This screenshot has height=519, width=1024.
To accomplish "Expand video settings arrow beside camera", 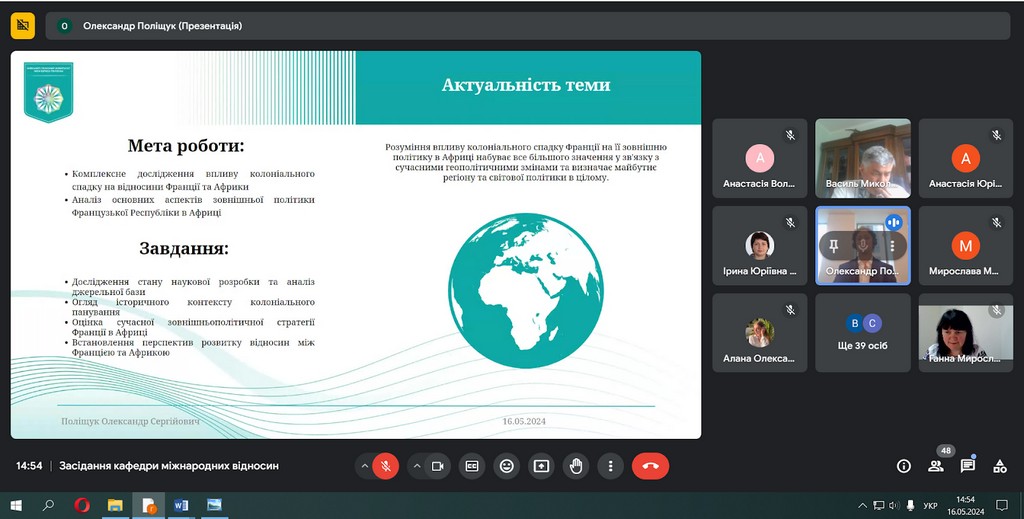I will coord(415,466).
